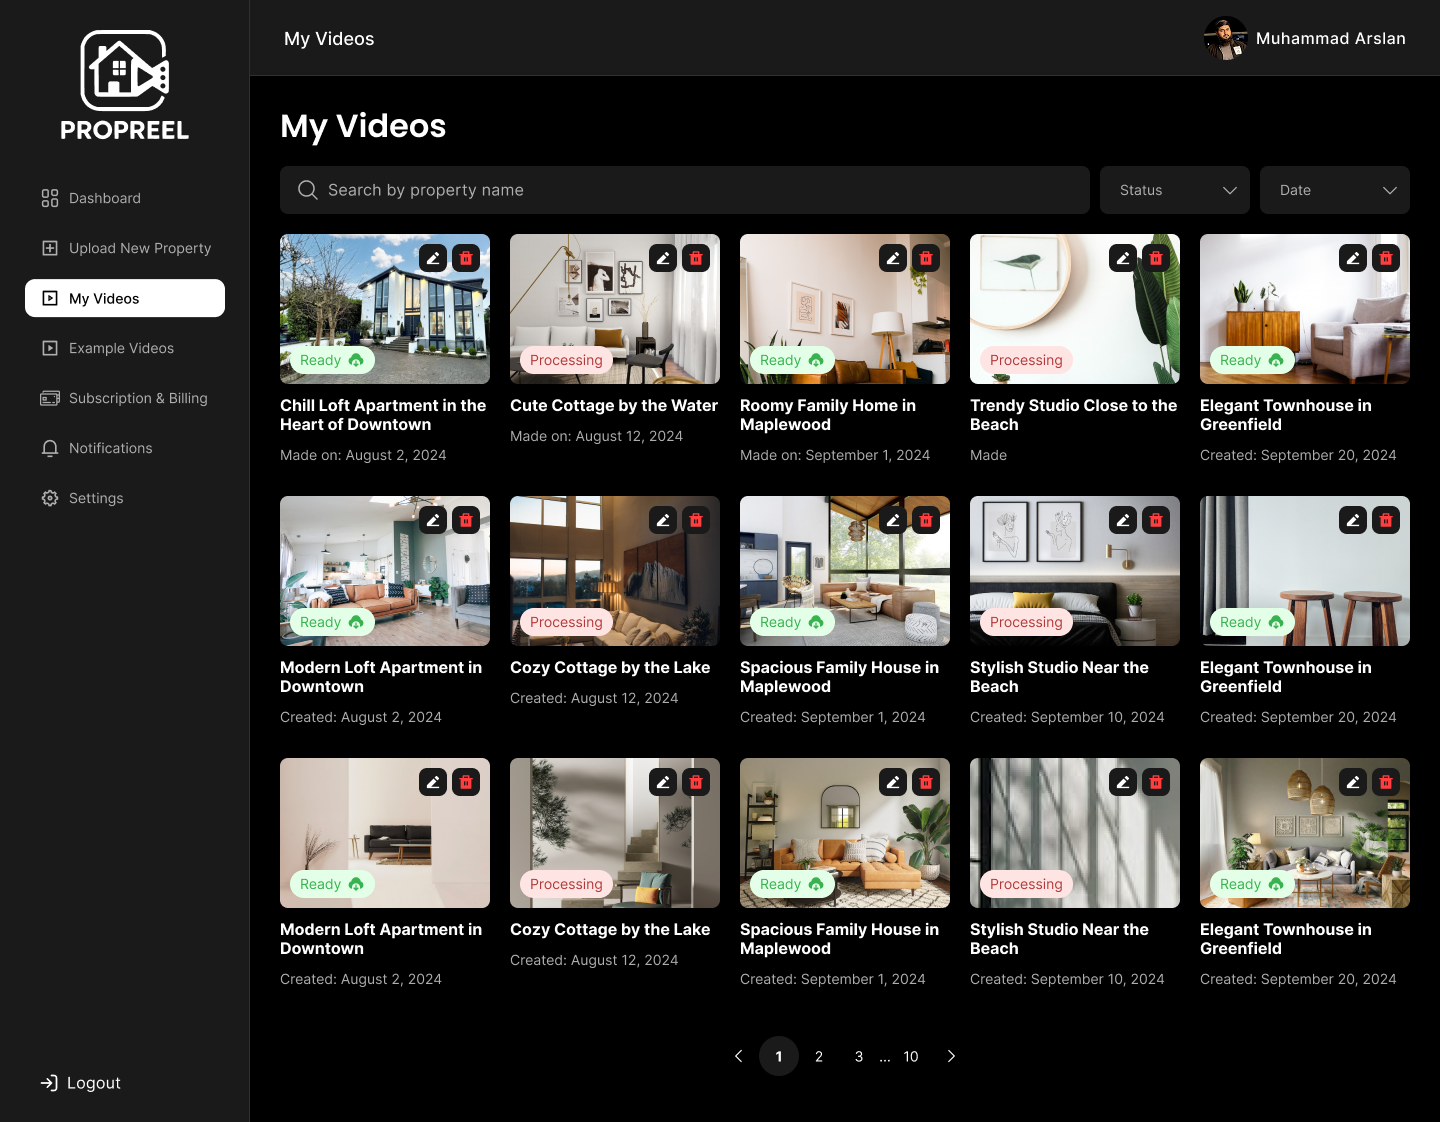Click Processing badge on Trendy Studio
This screenshot has height=1122, width=1440.
1026,360
